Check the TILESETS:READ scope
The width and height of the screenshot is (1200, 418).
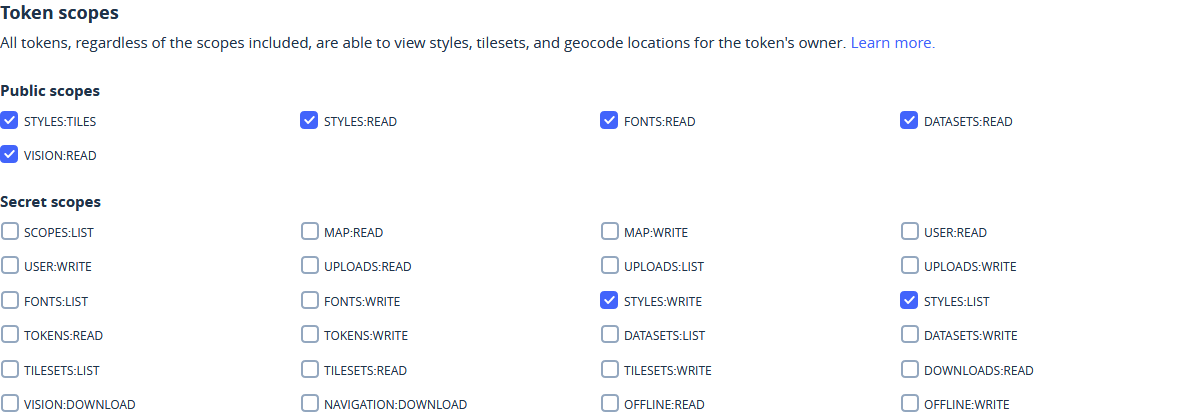tap(309, 369)
